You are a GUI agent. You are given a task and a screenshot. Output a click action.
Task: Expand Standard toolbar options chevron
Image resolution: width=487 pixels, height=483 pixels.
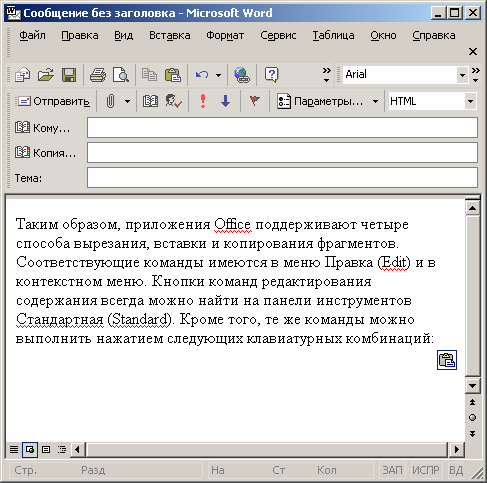(x=327, y=75)
